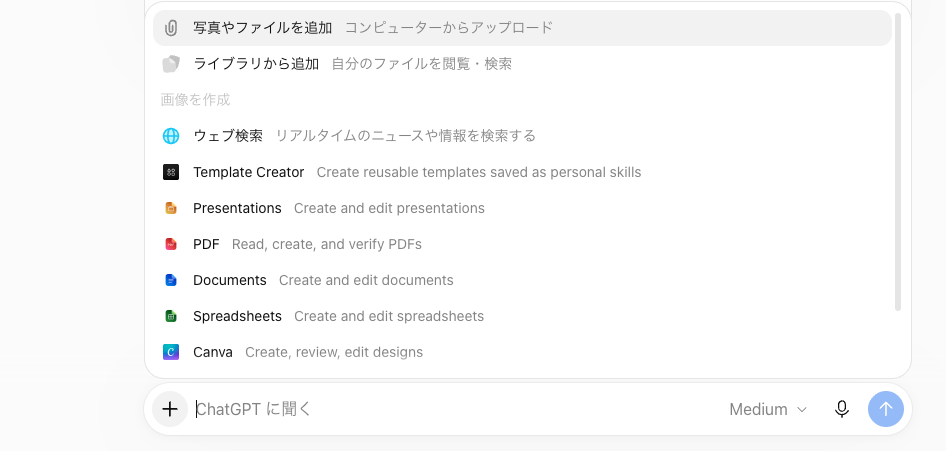
Task: Click the microphone voice input icon
Action: click(842, 409)
